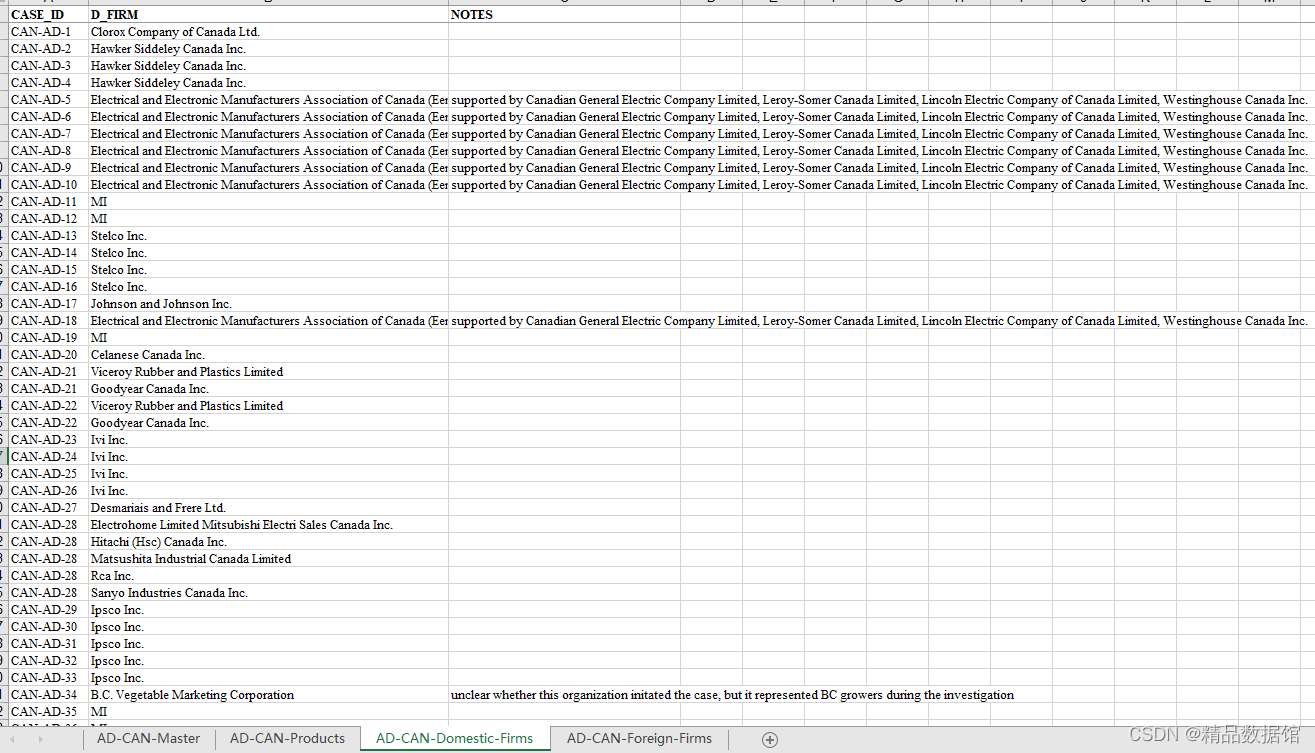Click NOTES cell in CAN-AD-18 row

(565, 321)
